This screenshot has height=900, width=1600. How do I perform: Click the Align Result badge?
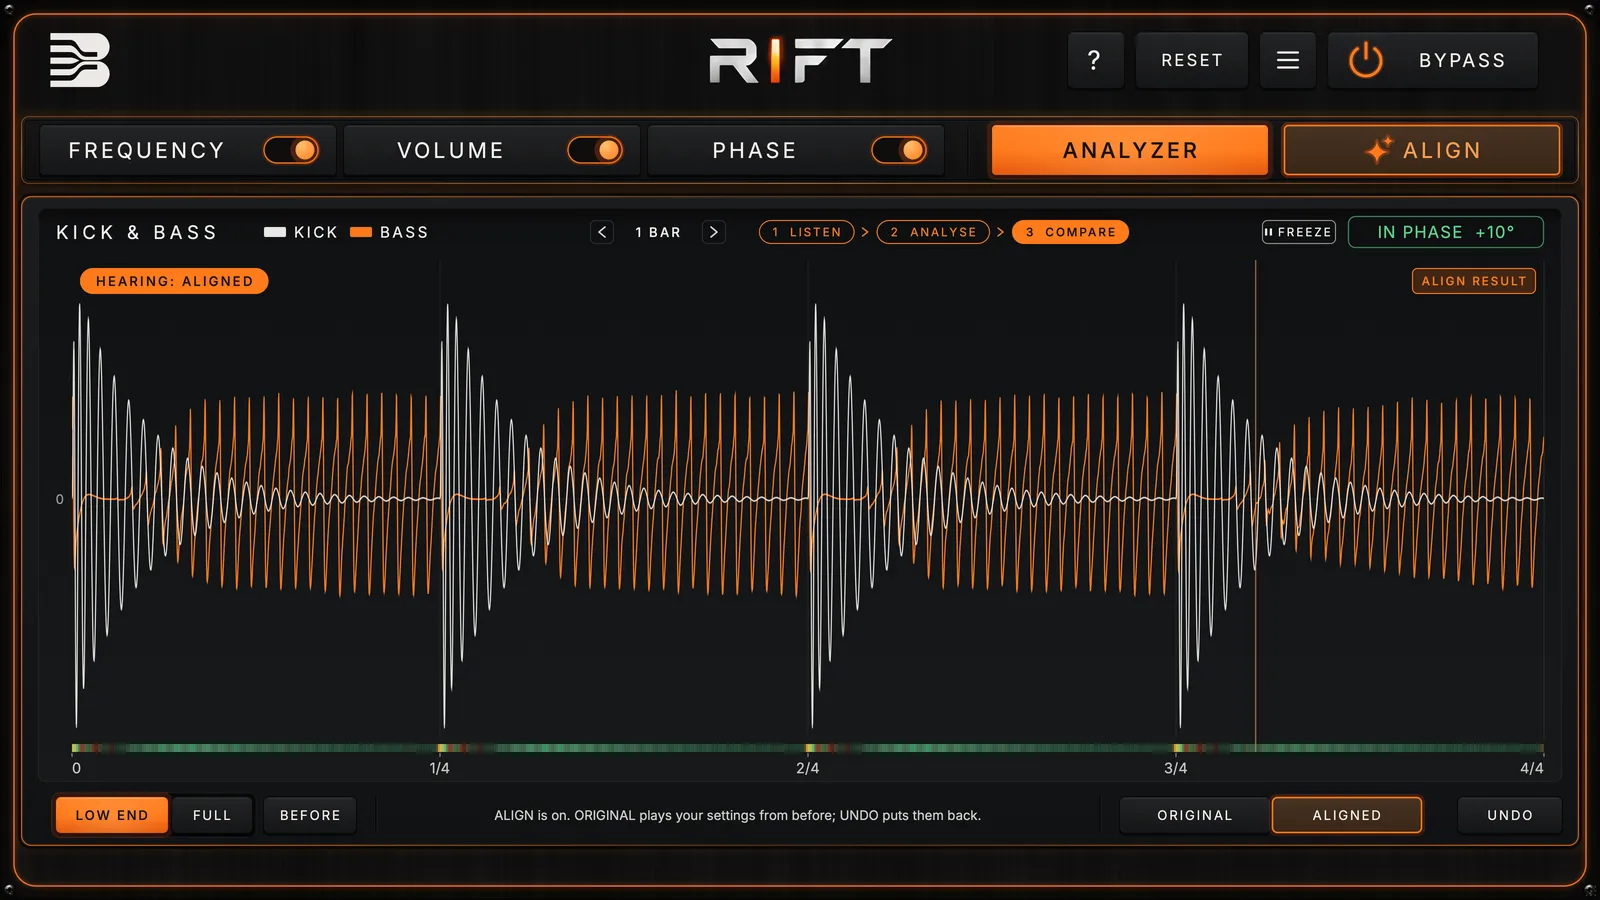coord(1474,281)
